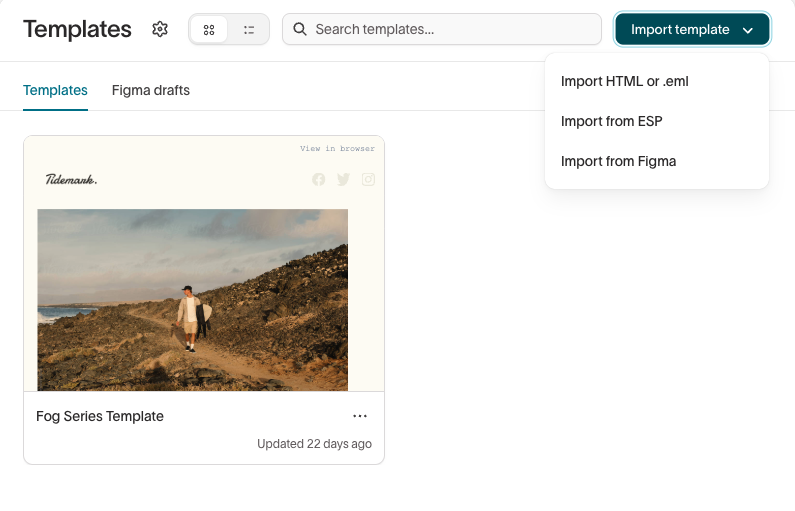Viewport: 795px width, 511px height.
Task: Switch to grid view layout
Action: (x=209, y=29)
